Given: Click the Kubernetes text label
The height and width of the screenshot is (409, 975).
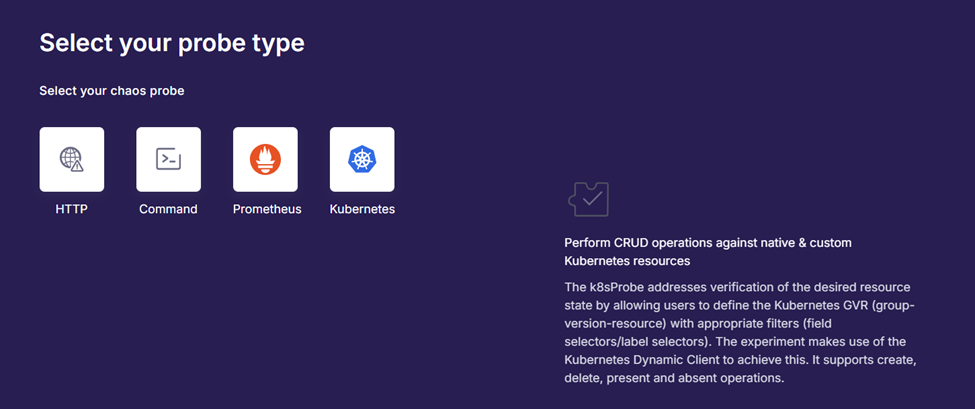Looking at the screenshot, I should [x=362, y=209].
